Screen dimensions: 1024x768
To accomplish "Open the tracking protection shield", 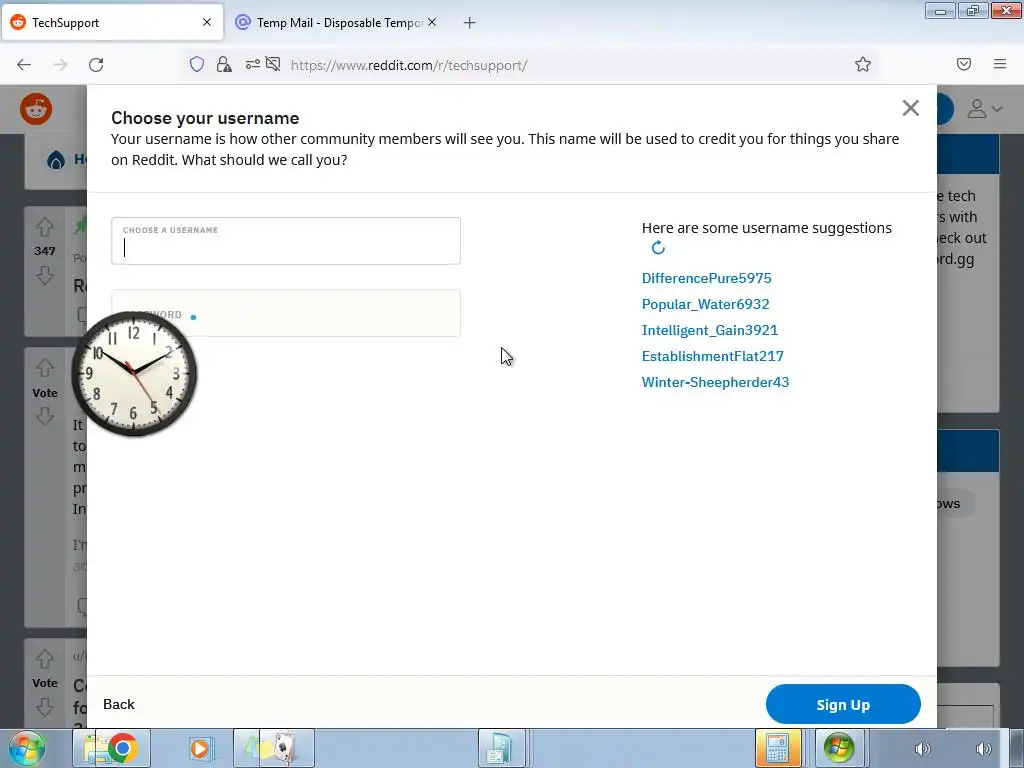I will coord(197,64).
